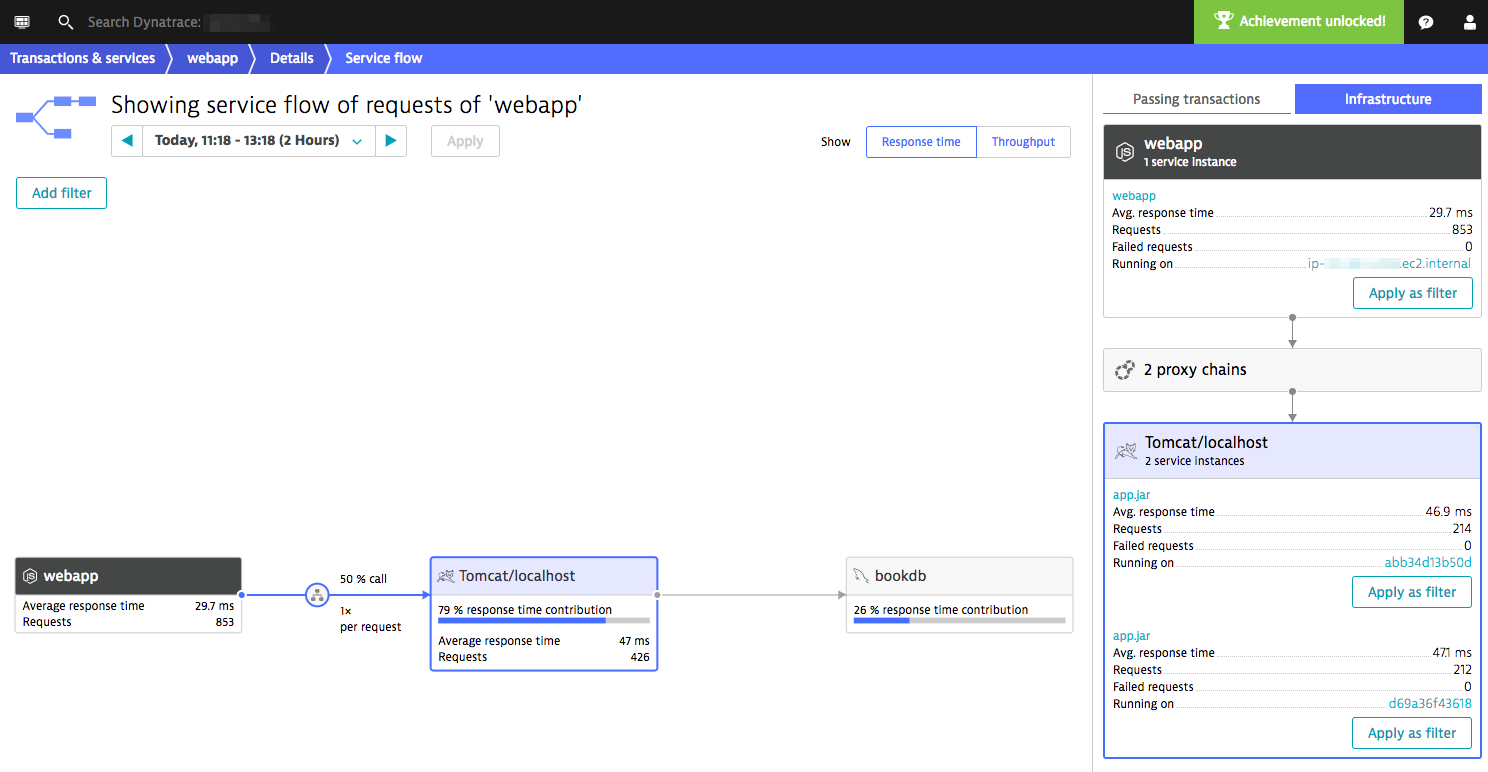Open host link abb34d13b50d
This screenshot has width=1488, height=772.
(x=1428, y=563)
